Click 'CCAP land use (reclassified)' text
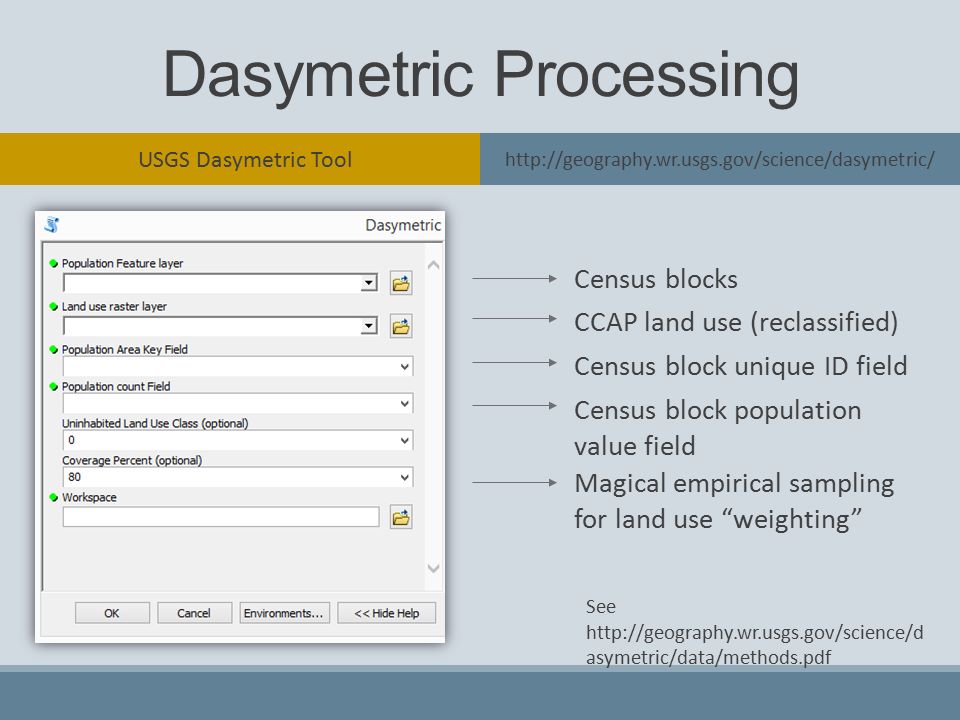 tap(736, 322)
